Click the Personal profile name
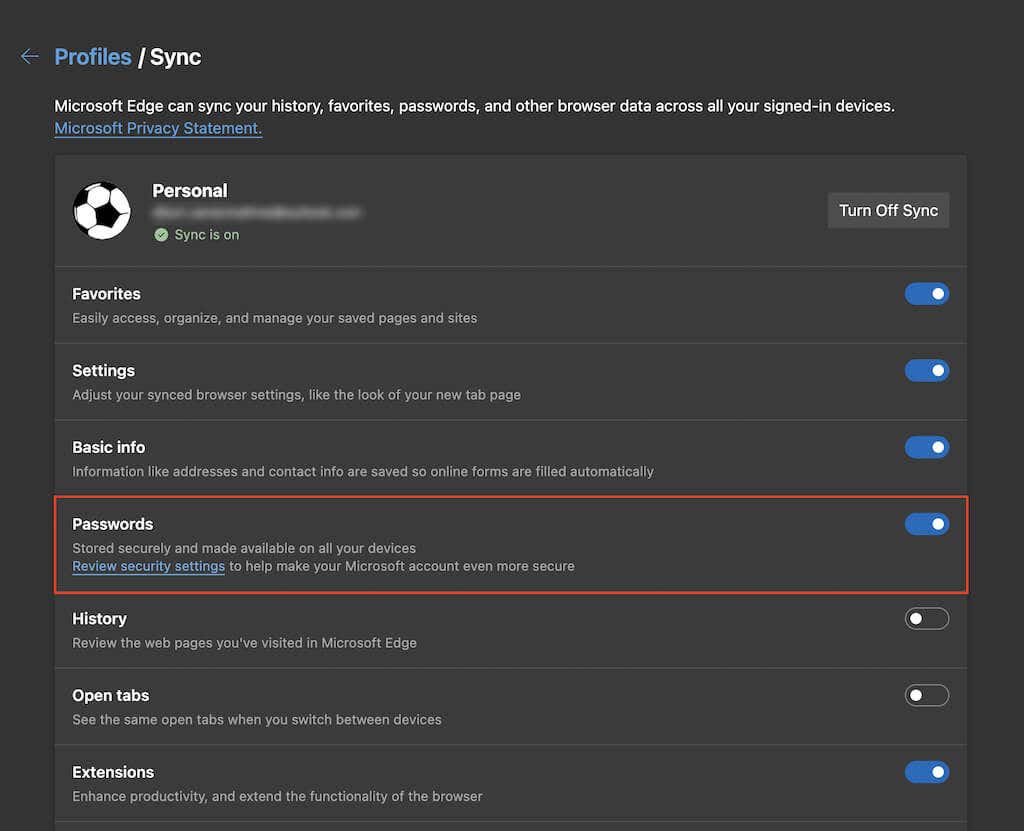Image resolution: width=1024 pixels, height=831 pixels. click(x=190, y=191)
